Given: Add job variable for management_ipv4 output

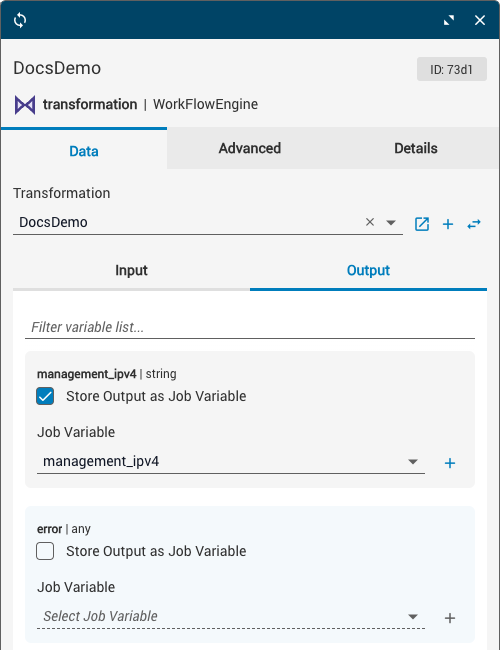Looking at the screenshot, I should pyautogui.click(x=450, y=463).
